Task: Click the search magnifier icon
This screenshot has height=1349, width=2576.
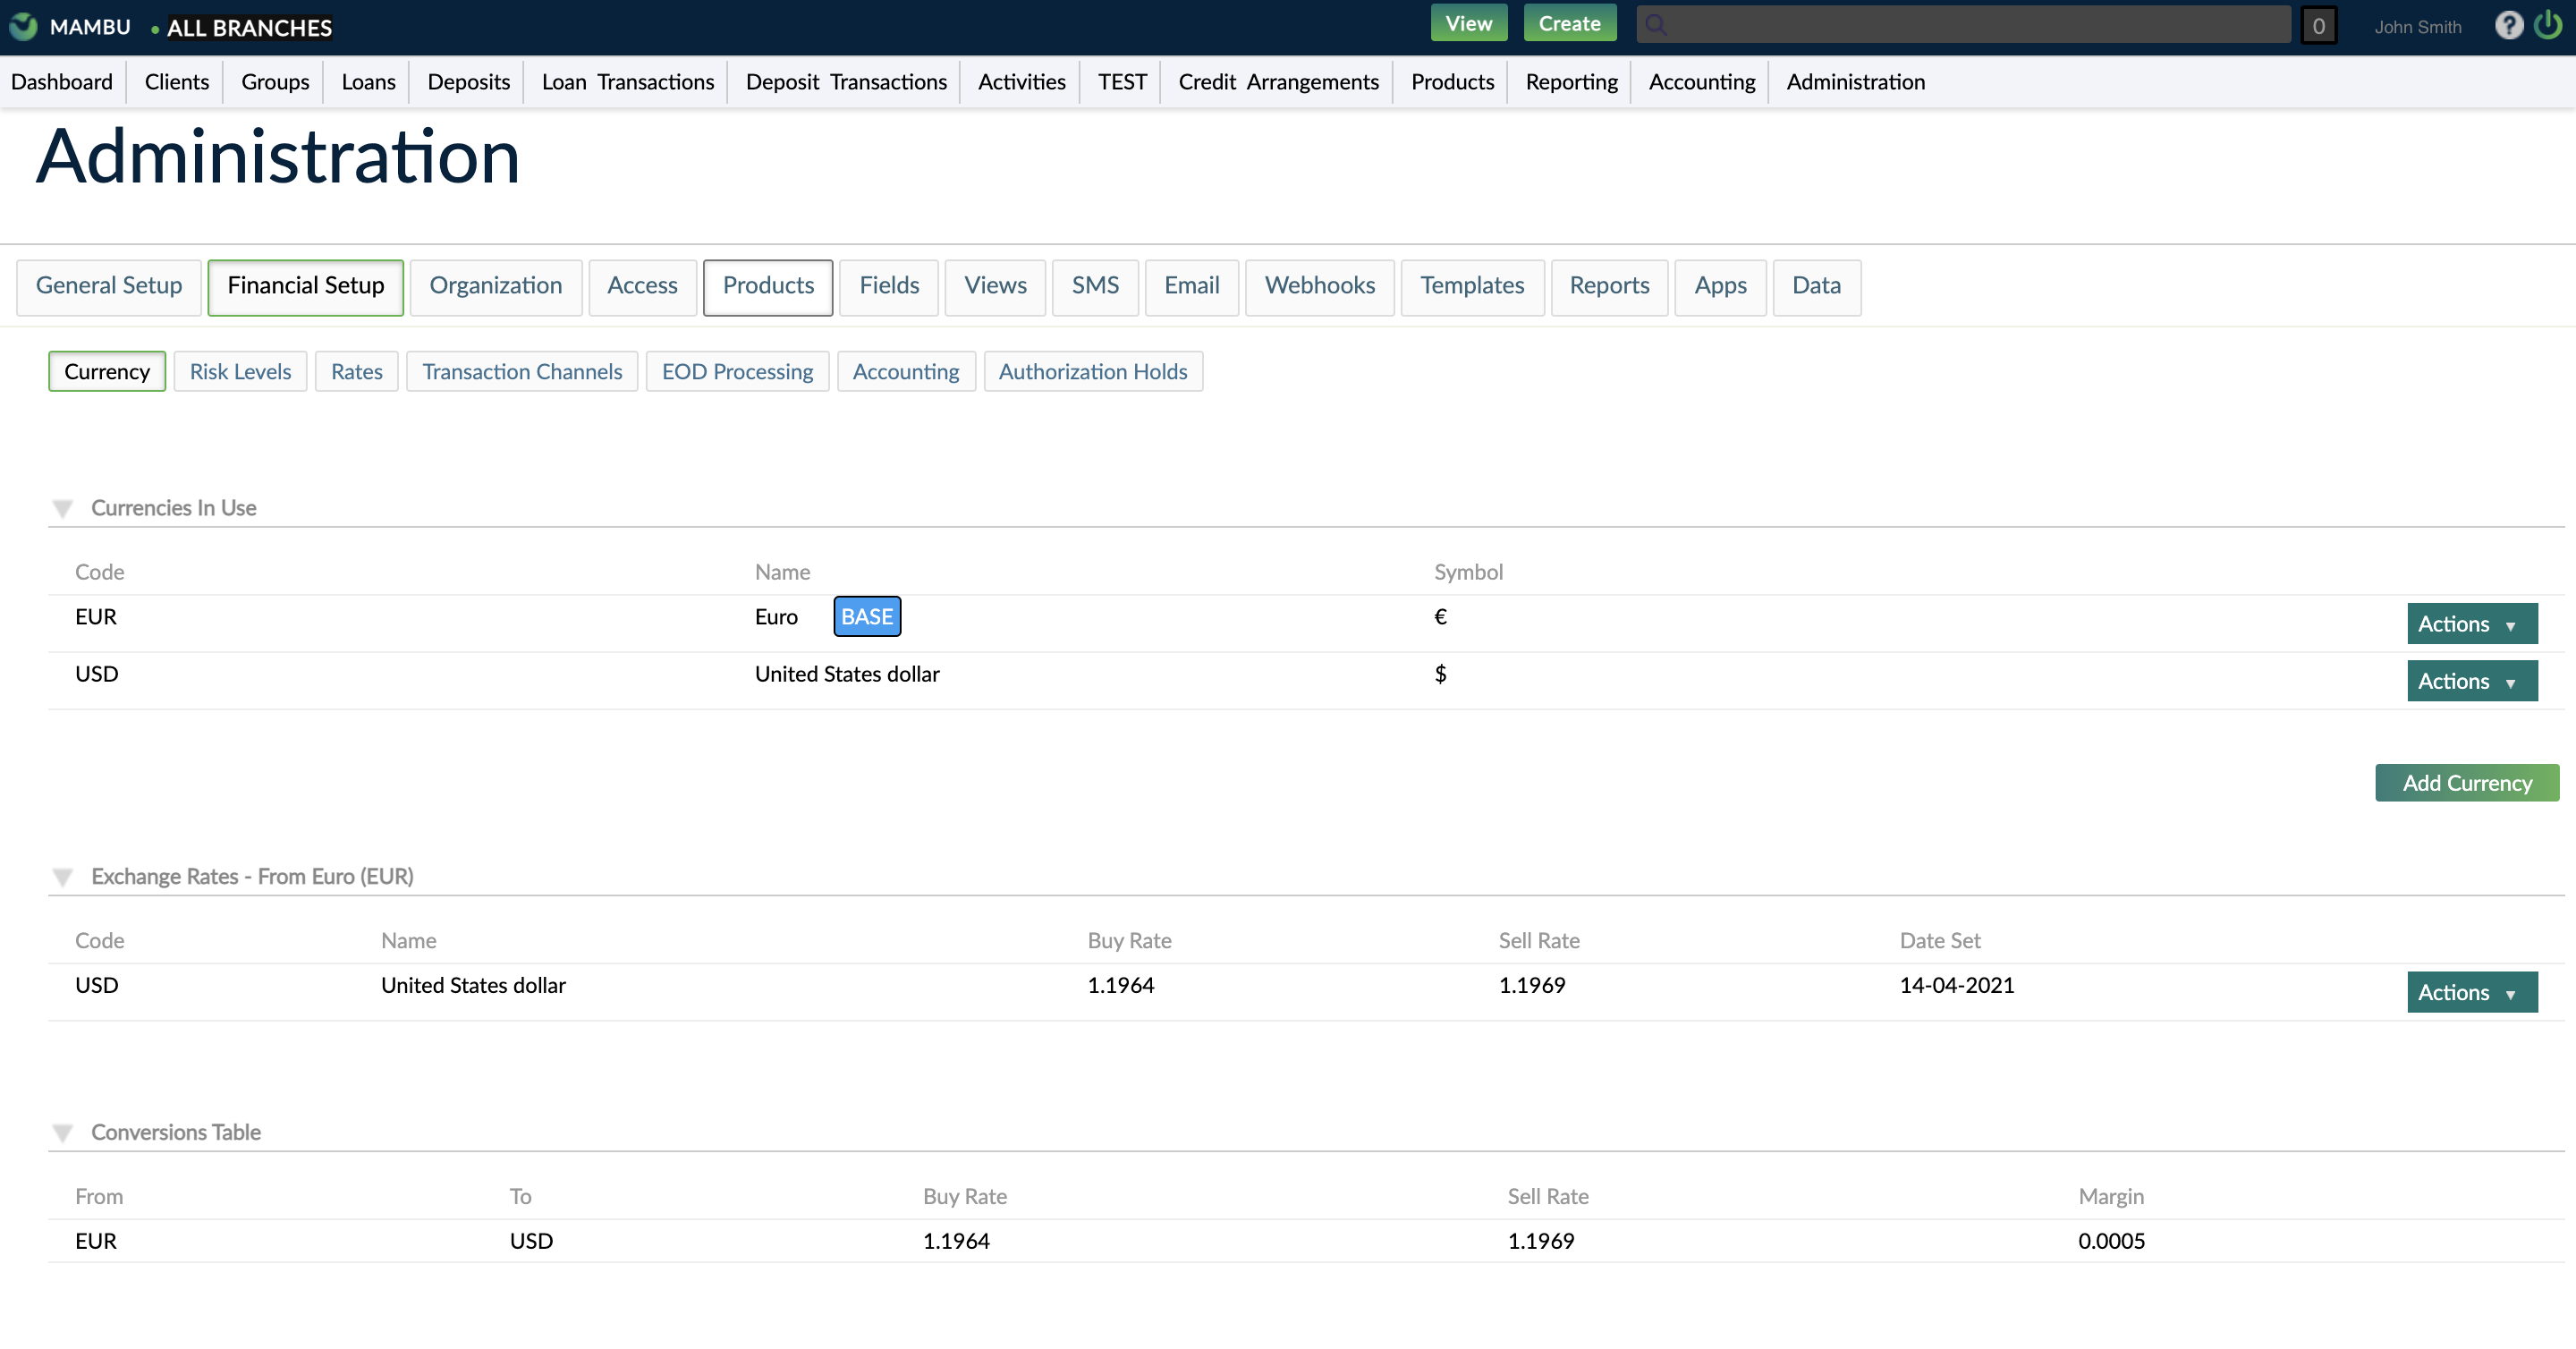Action: click(1656, 23)
